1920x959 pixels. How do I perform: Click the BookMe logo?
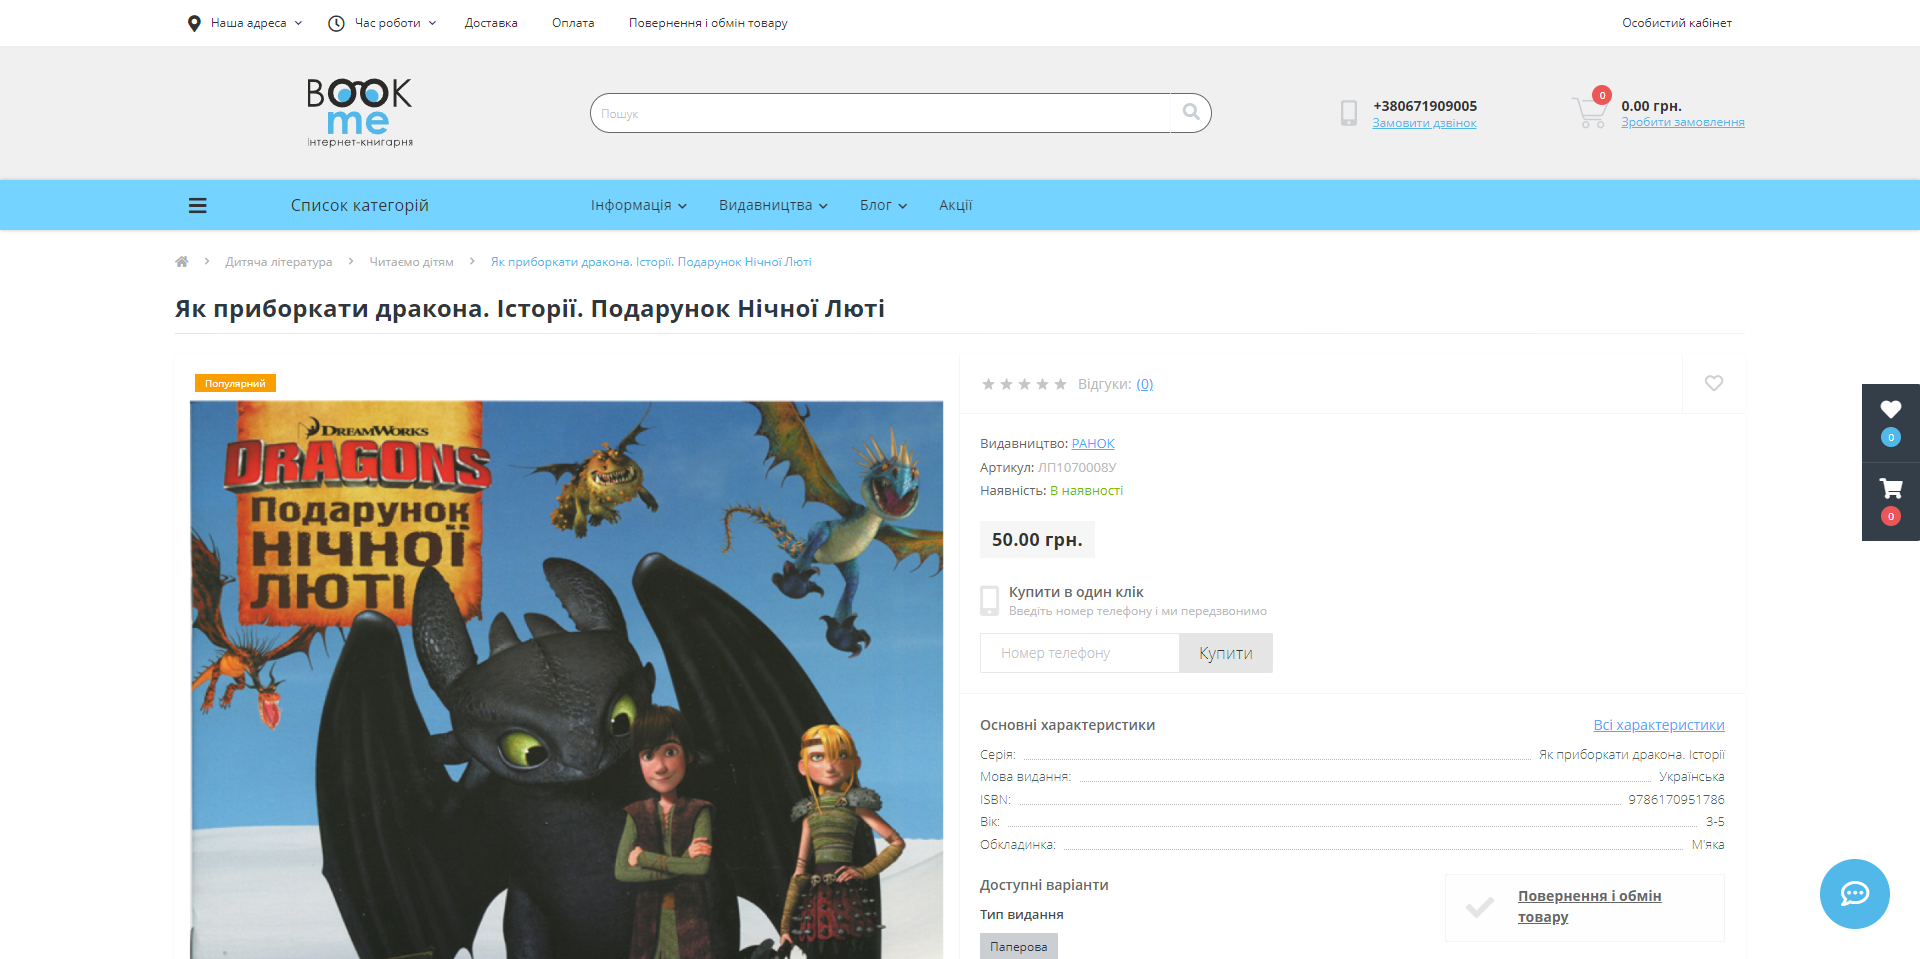(x=359, y=113)
